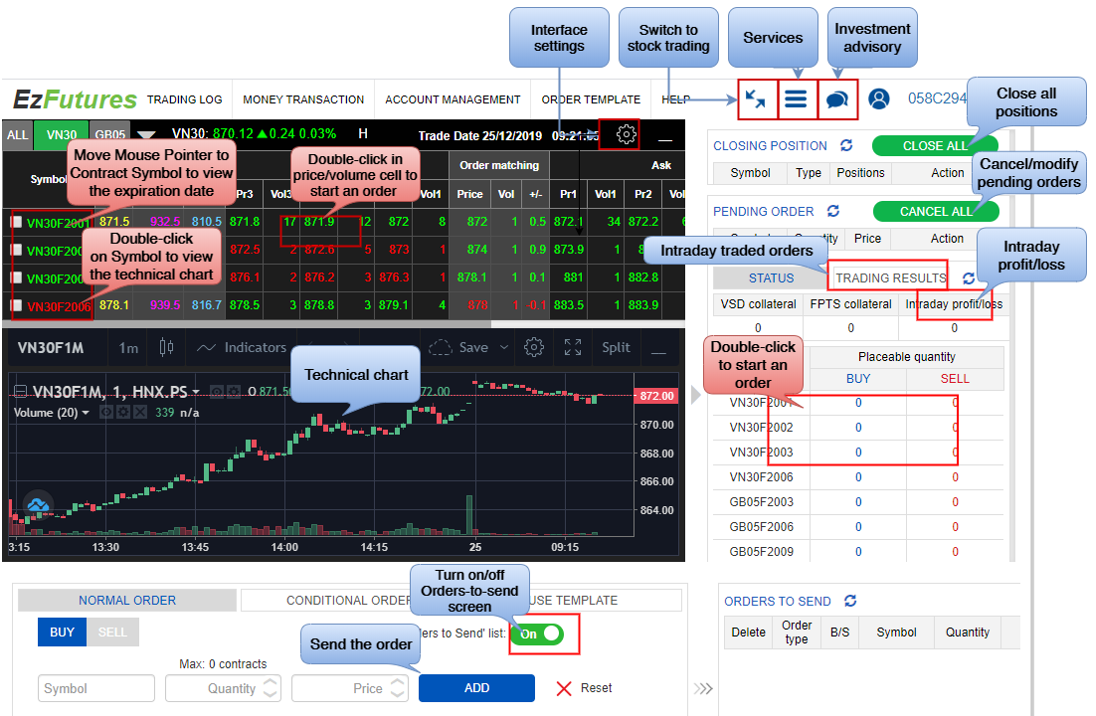The image size is (1096, 716).
Task: Click the arrow between chart and placeable quantity
Action: (x=695, y=395)
